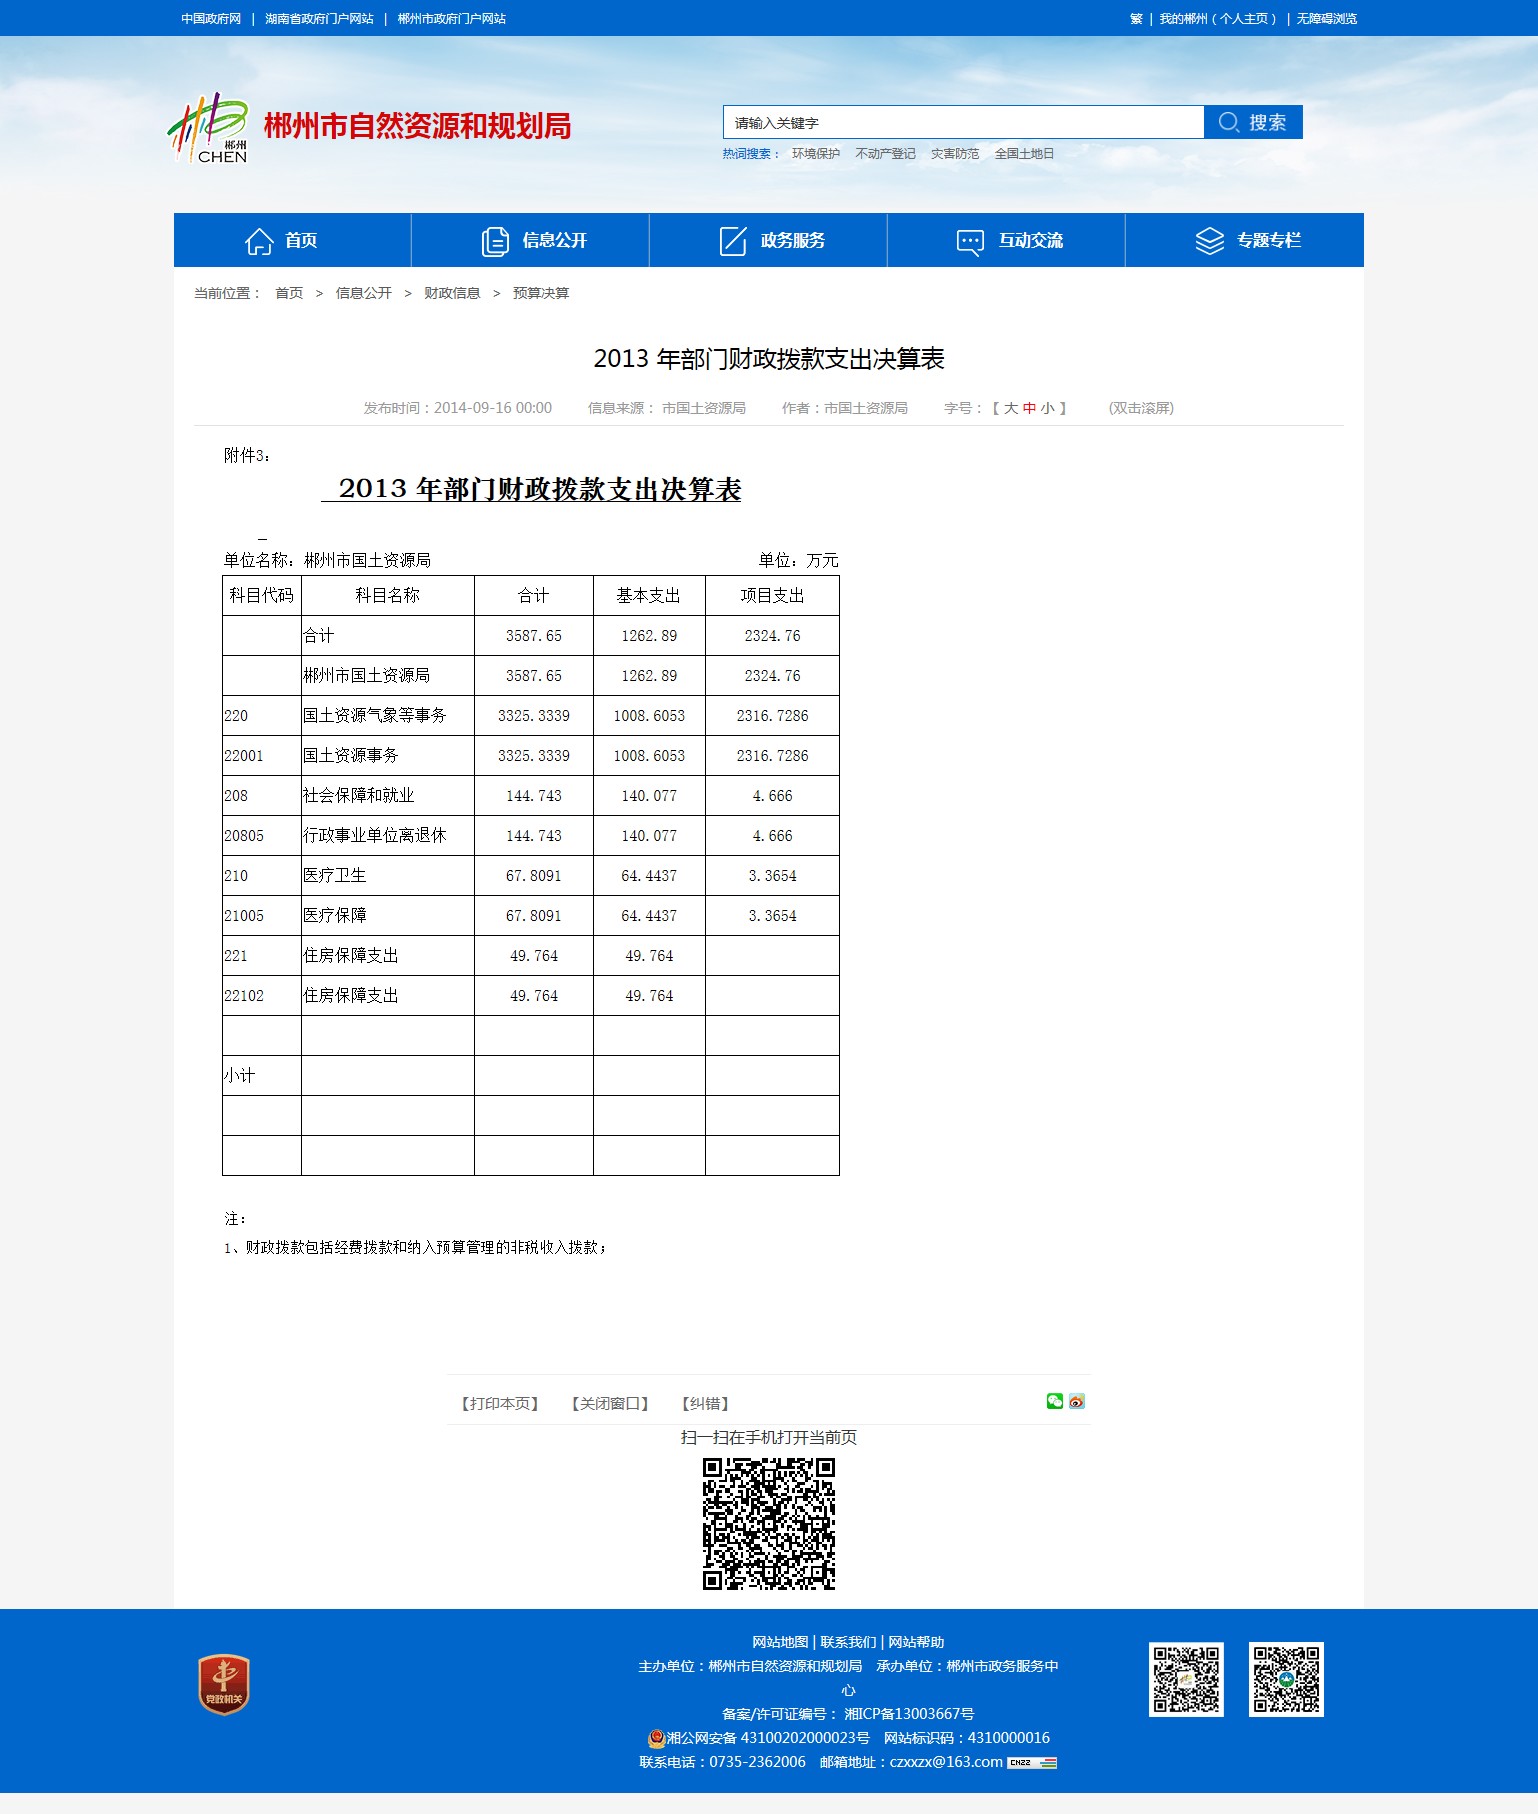Click the mobile page QR code
The height and width of the screenshot is (1814, 1538).
tap(769, 1523)
